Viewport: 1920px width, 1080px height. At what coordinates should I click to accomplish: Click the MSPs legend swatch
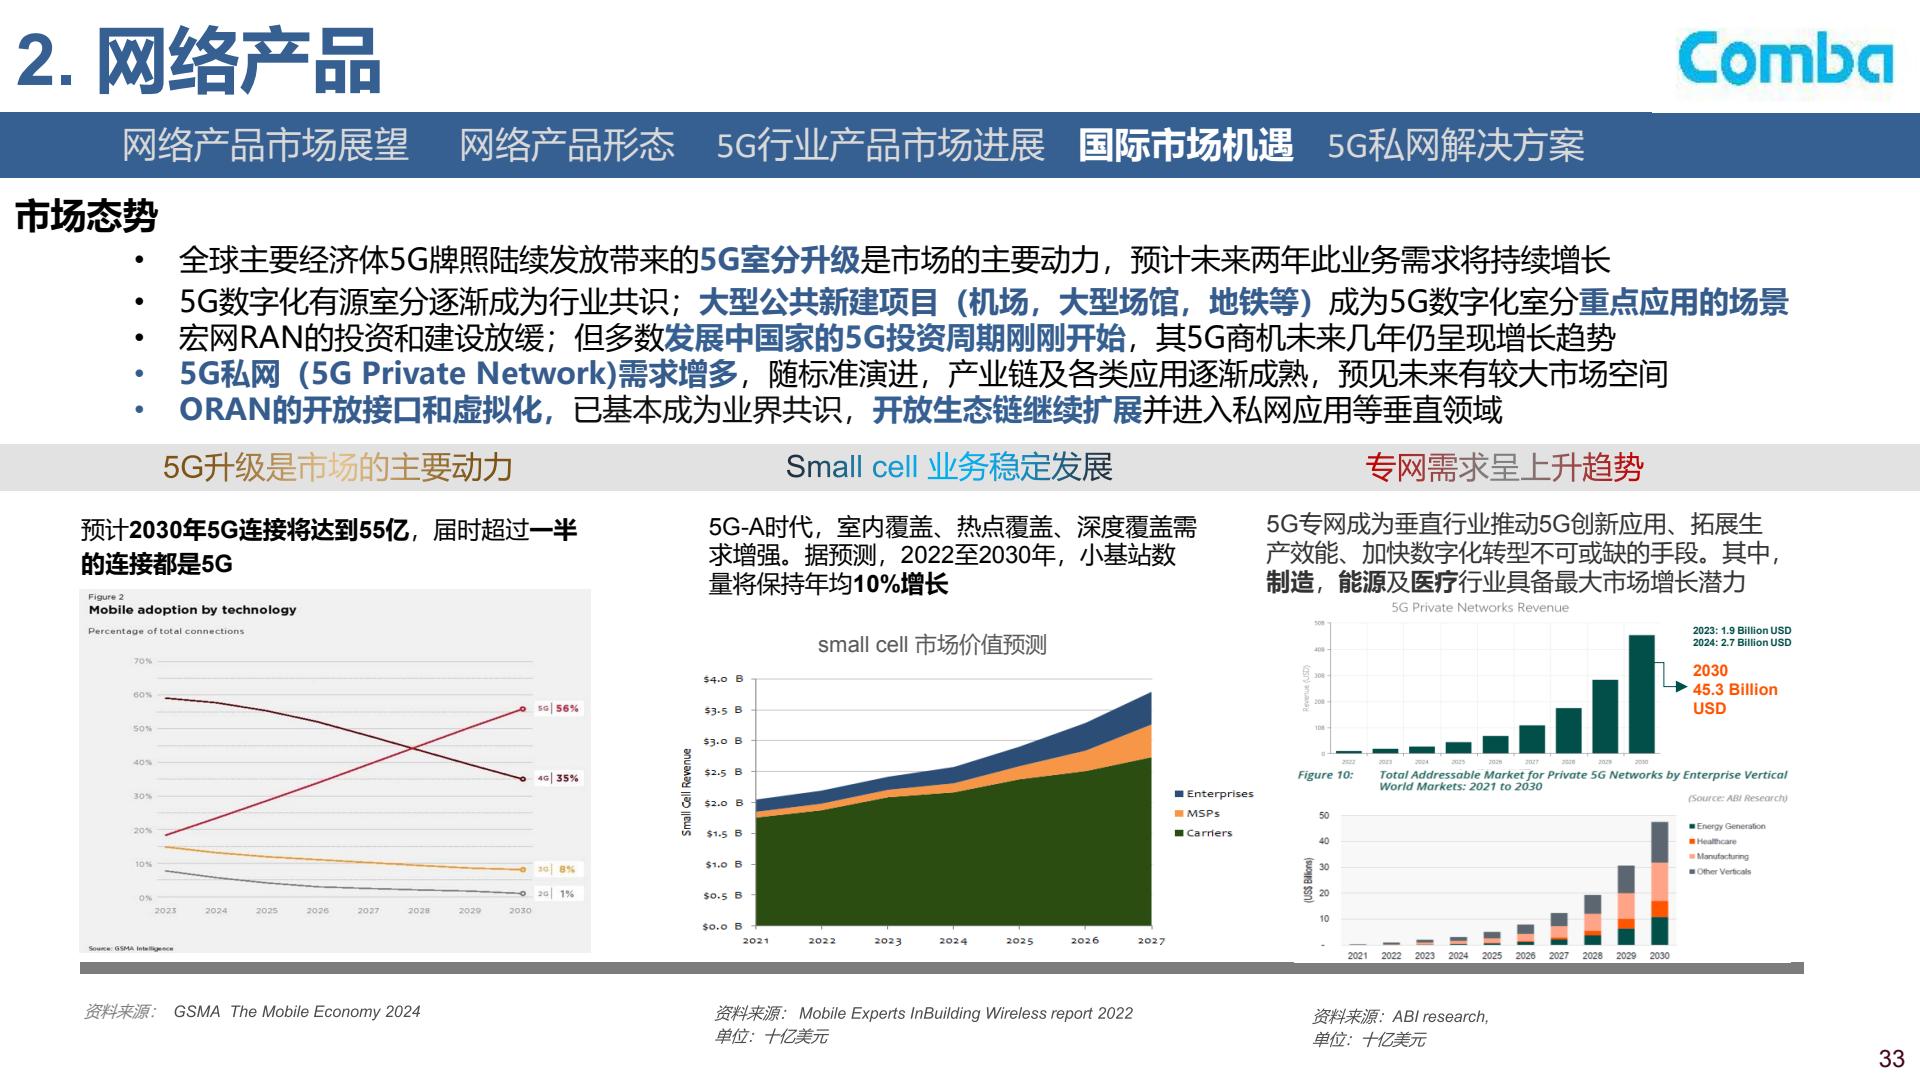pos(1180,814)
